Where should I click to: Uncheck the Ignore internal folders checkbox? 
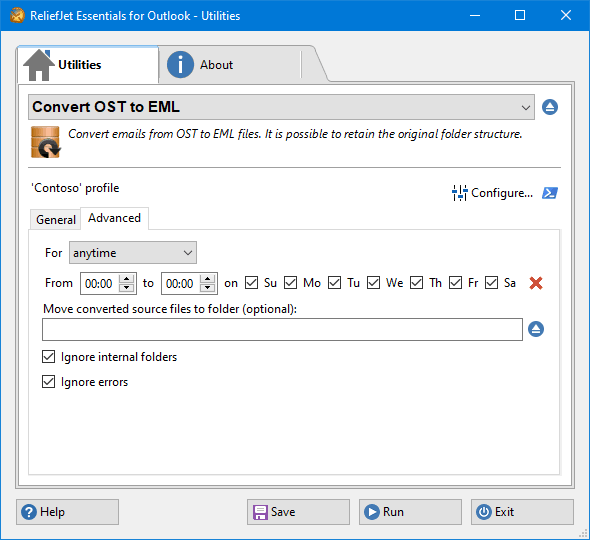pos(49,356)
